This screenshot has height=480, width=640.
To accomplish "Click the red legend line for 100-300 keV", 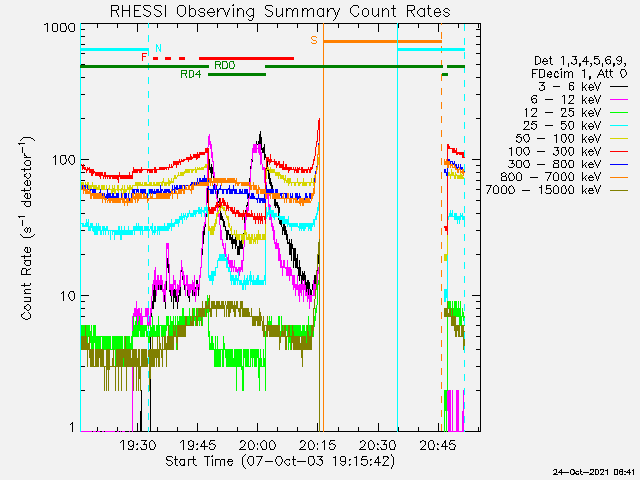I will 619,151.
